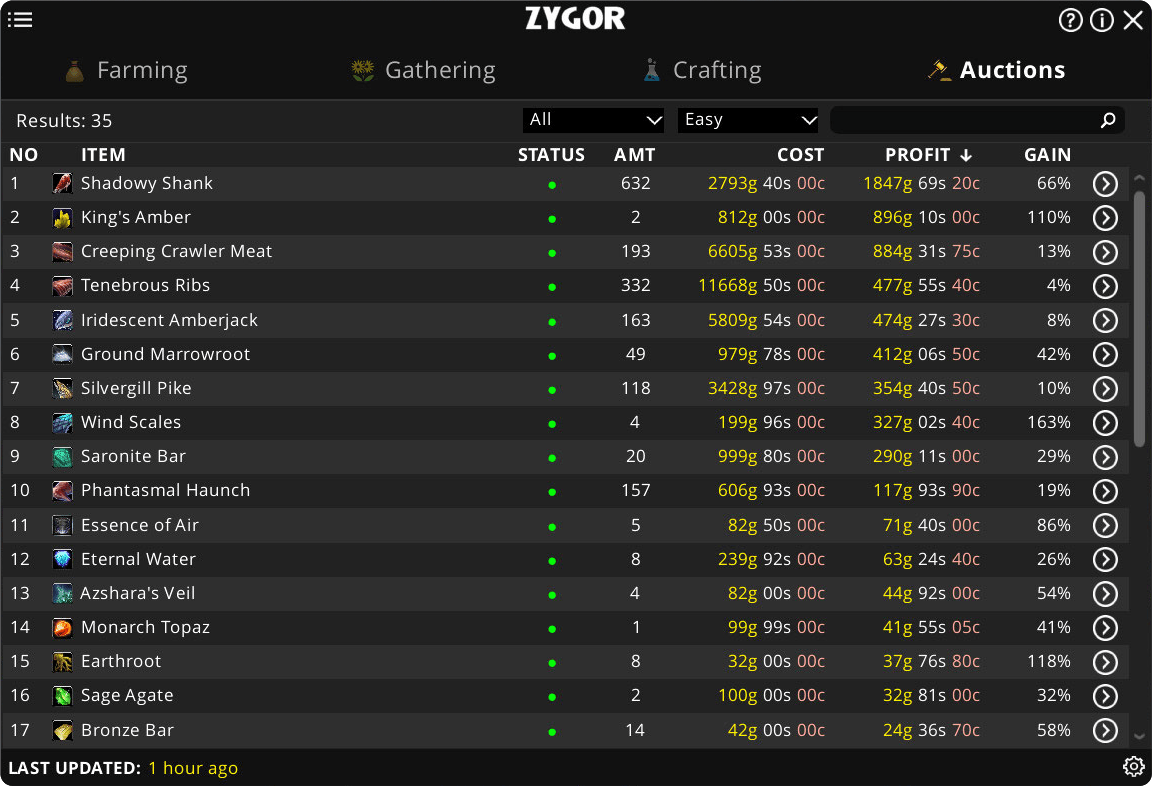Open details arrow for Tenebrous Ribs
This screenshot has height=786, width=1152.
point(1105,286)
